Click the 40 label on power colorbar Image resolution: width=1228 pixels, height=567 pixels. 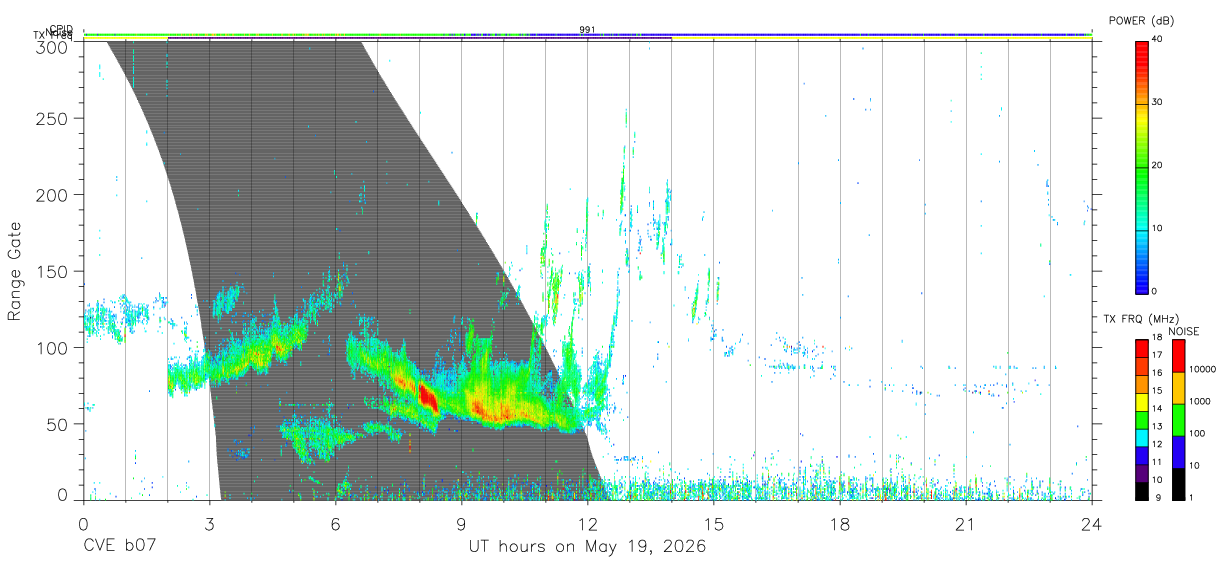coord(1159,40)
